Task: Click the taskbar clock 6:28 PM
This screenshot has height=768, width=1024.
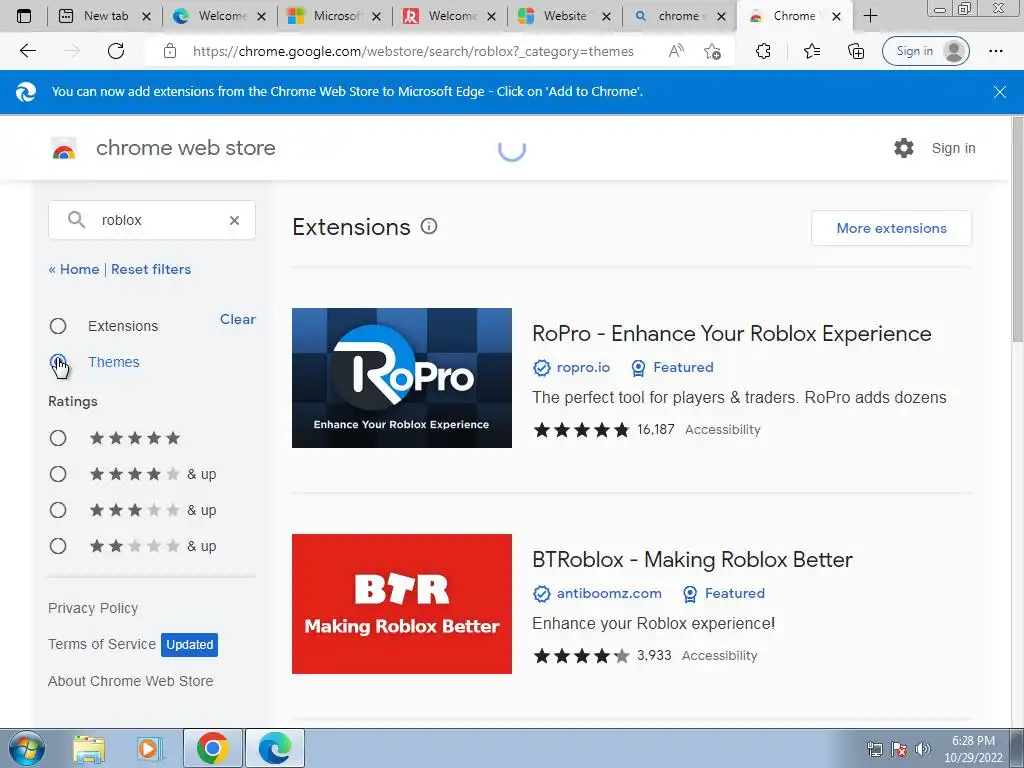Action: point(973,741)
